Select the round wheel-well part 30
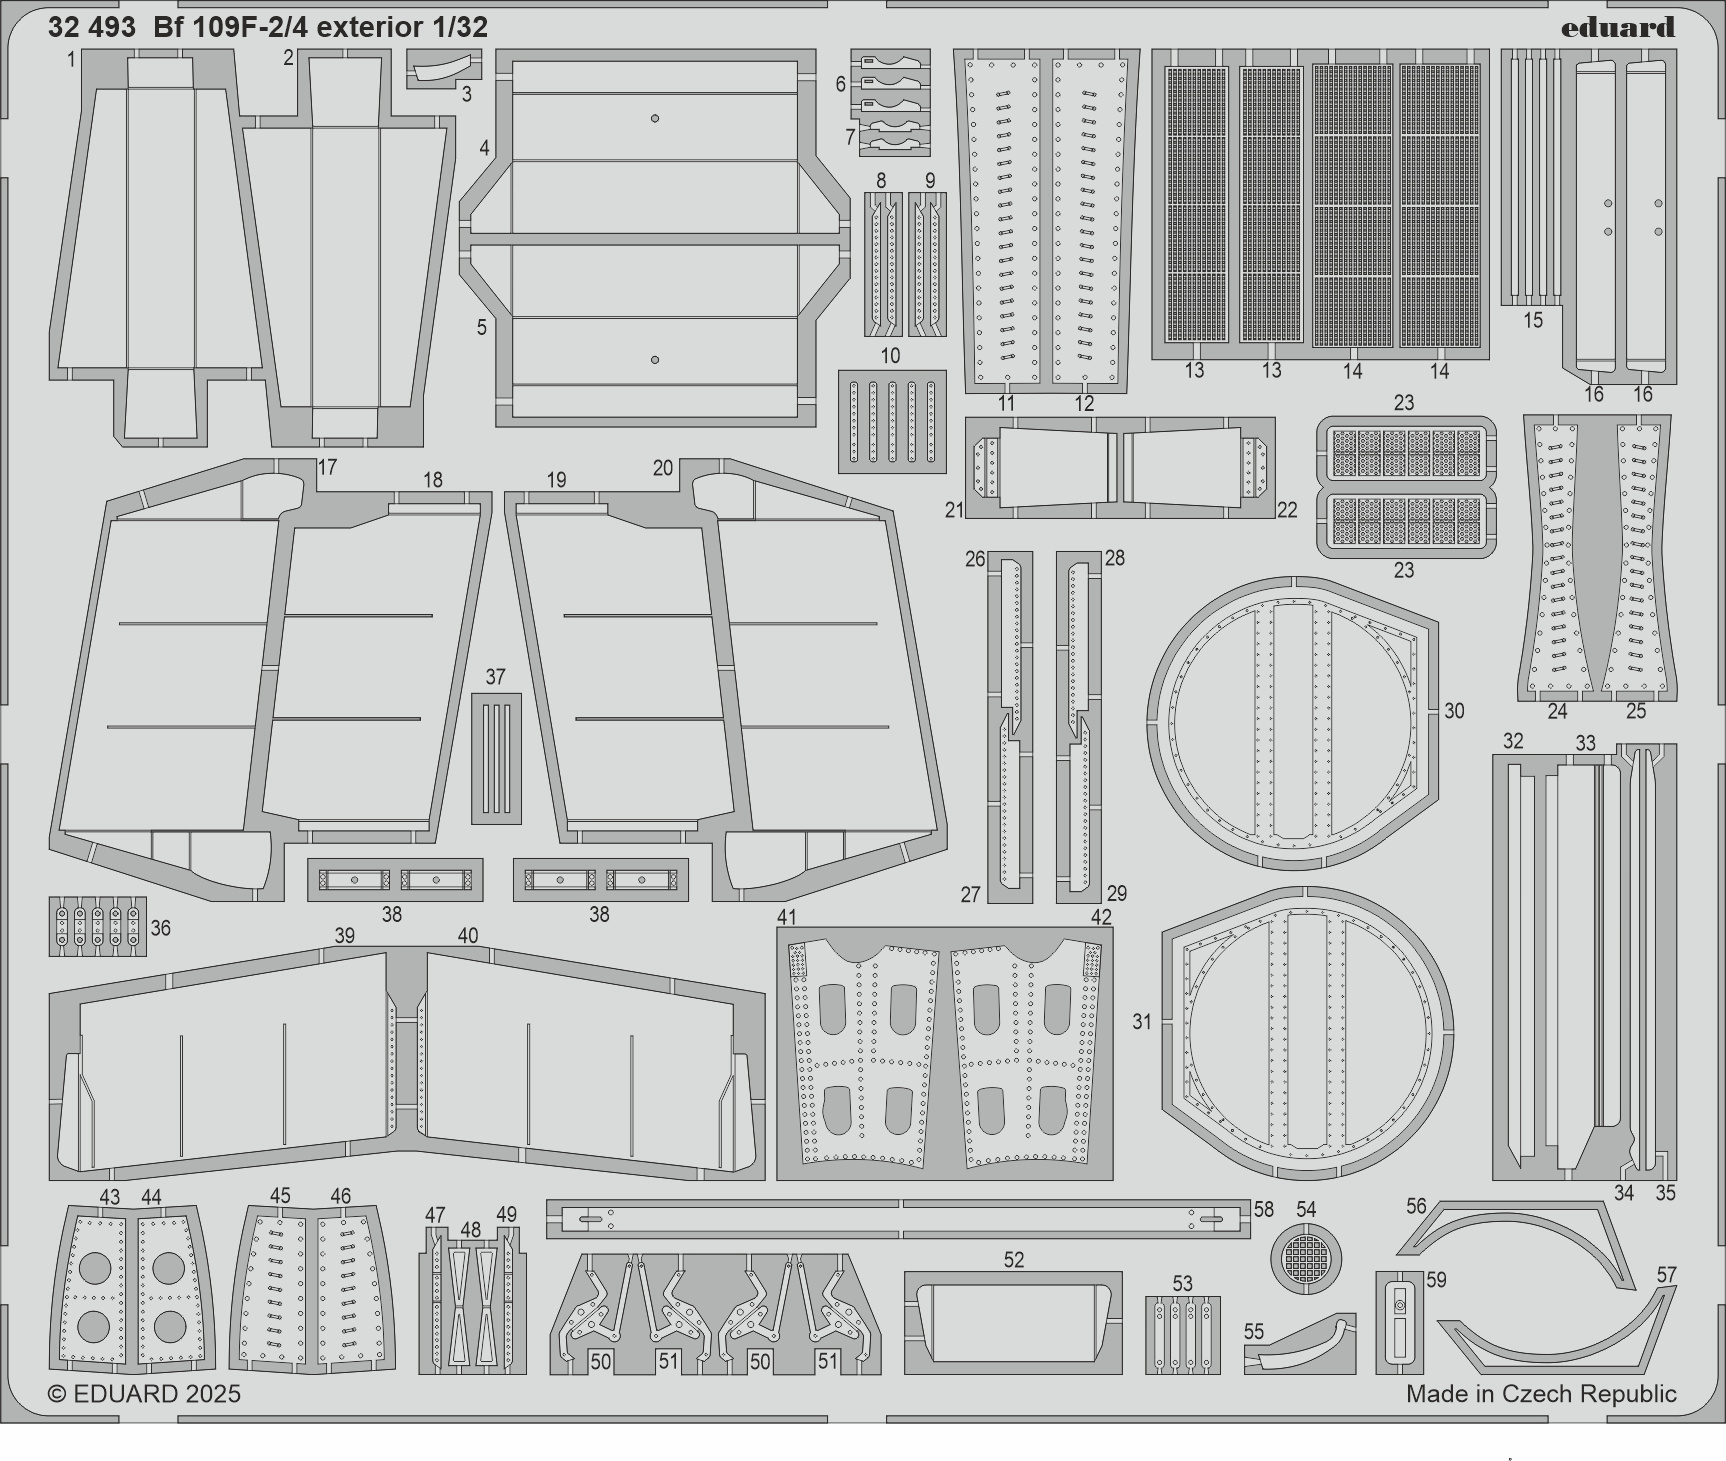 click(1293, 722)
